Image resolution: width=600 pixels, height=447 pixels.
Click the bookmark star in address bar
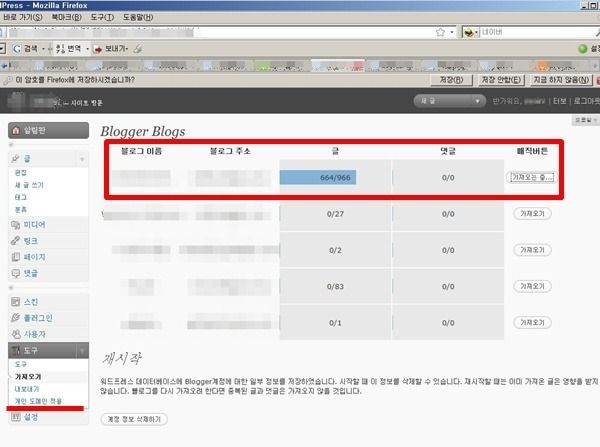[440, 32]
